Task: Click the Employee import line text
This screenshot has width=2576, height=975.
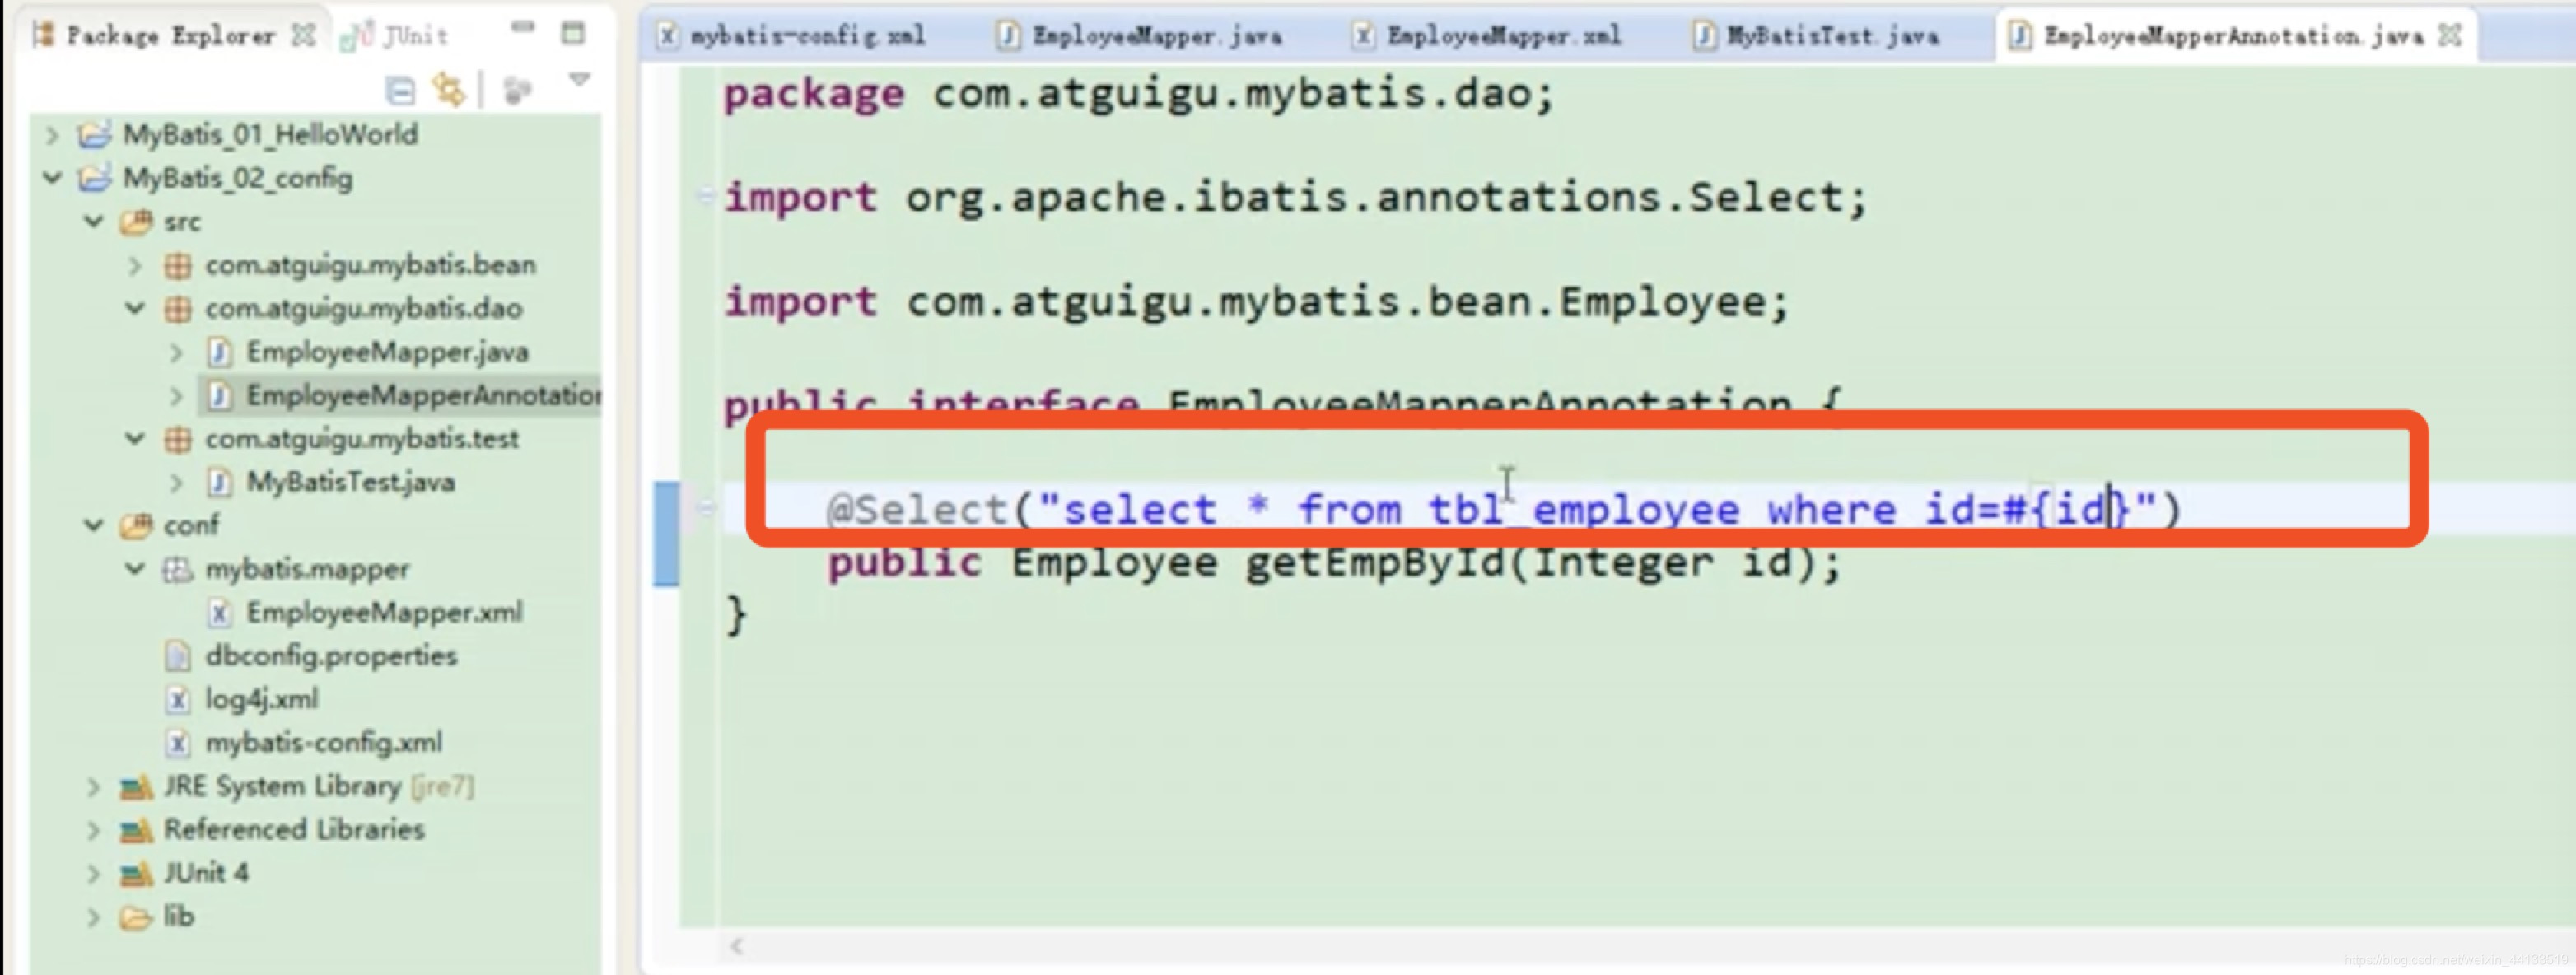Action: point(1257,302)
